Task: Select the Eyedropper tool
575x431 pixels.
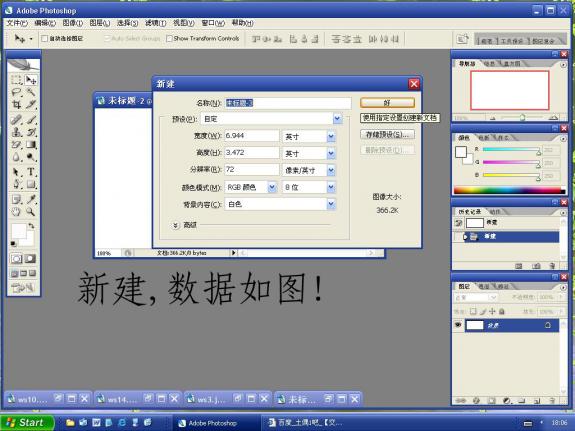Action: (x=31, y=199)
